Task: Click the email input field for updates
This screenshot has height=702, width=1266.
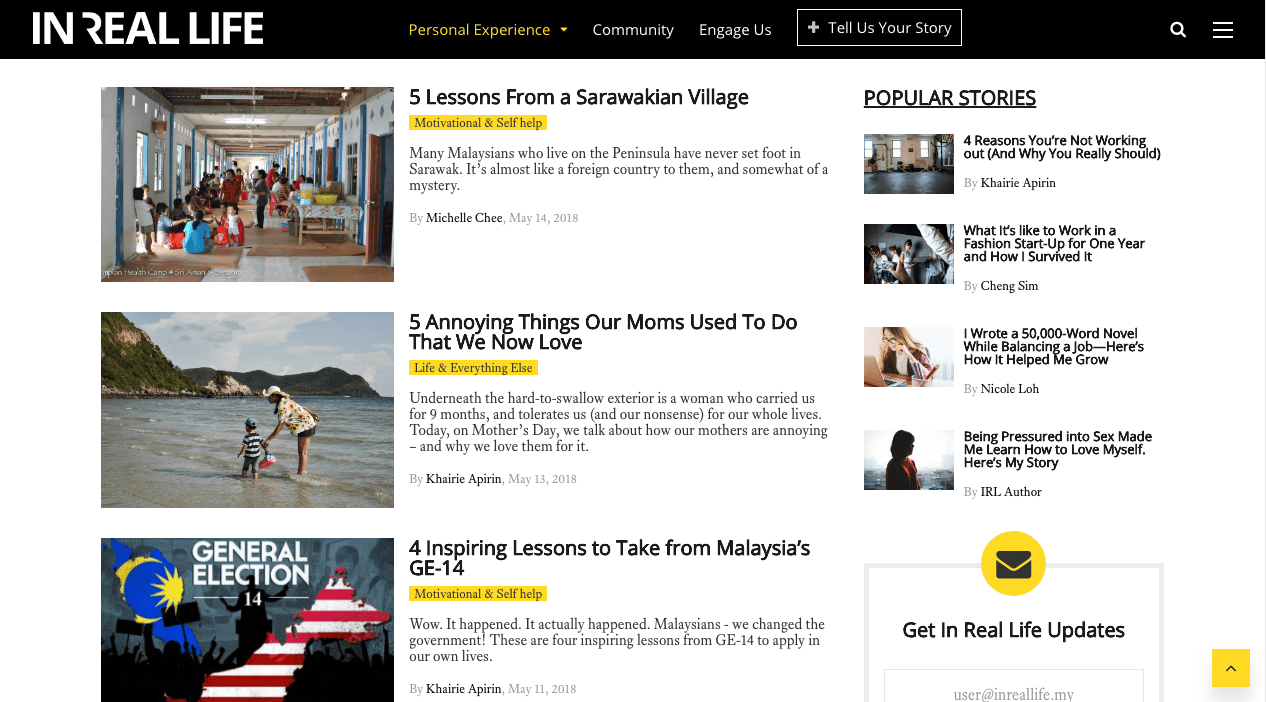Action: click(1013, 687)
